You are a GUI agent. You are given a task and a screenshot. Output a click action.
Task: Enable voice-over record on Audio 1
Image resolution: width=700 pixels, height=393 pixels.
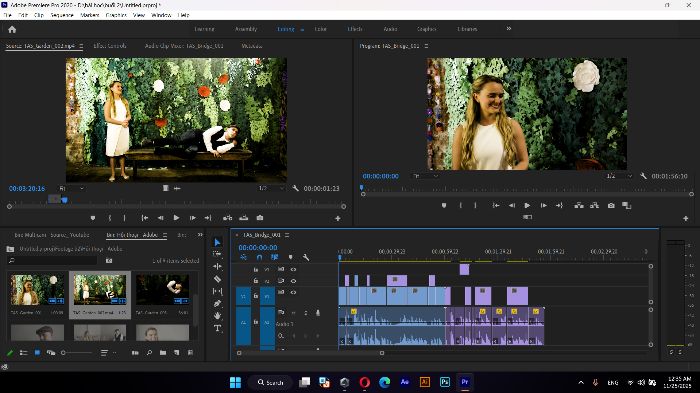[x=318, y=313]
